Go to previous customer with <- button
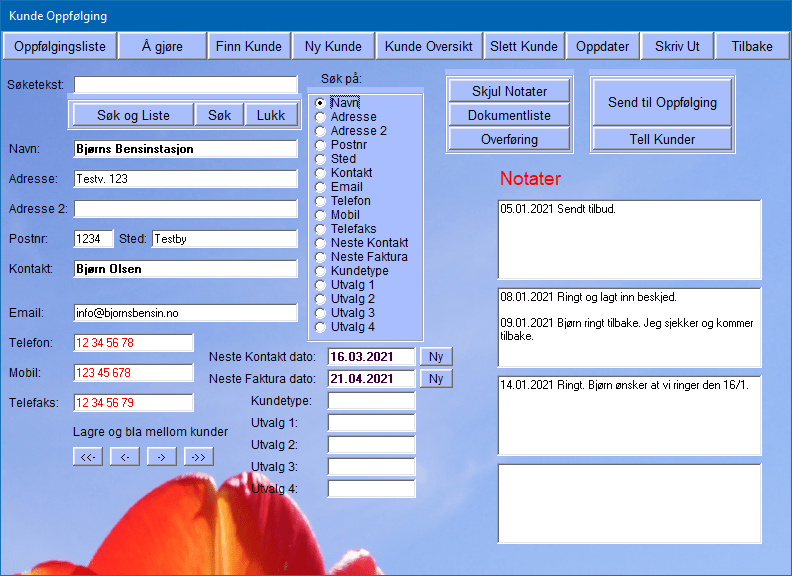 point(125,457)
